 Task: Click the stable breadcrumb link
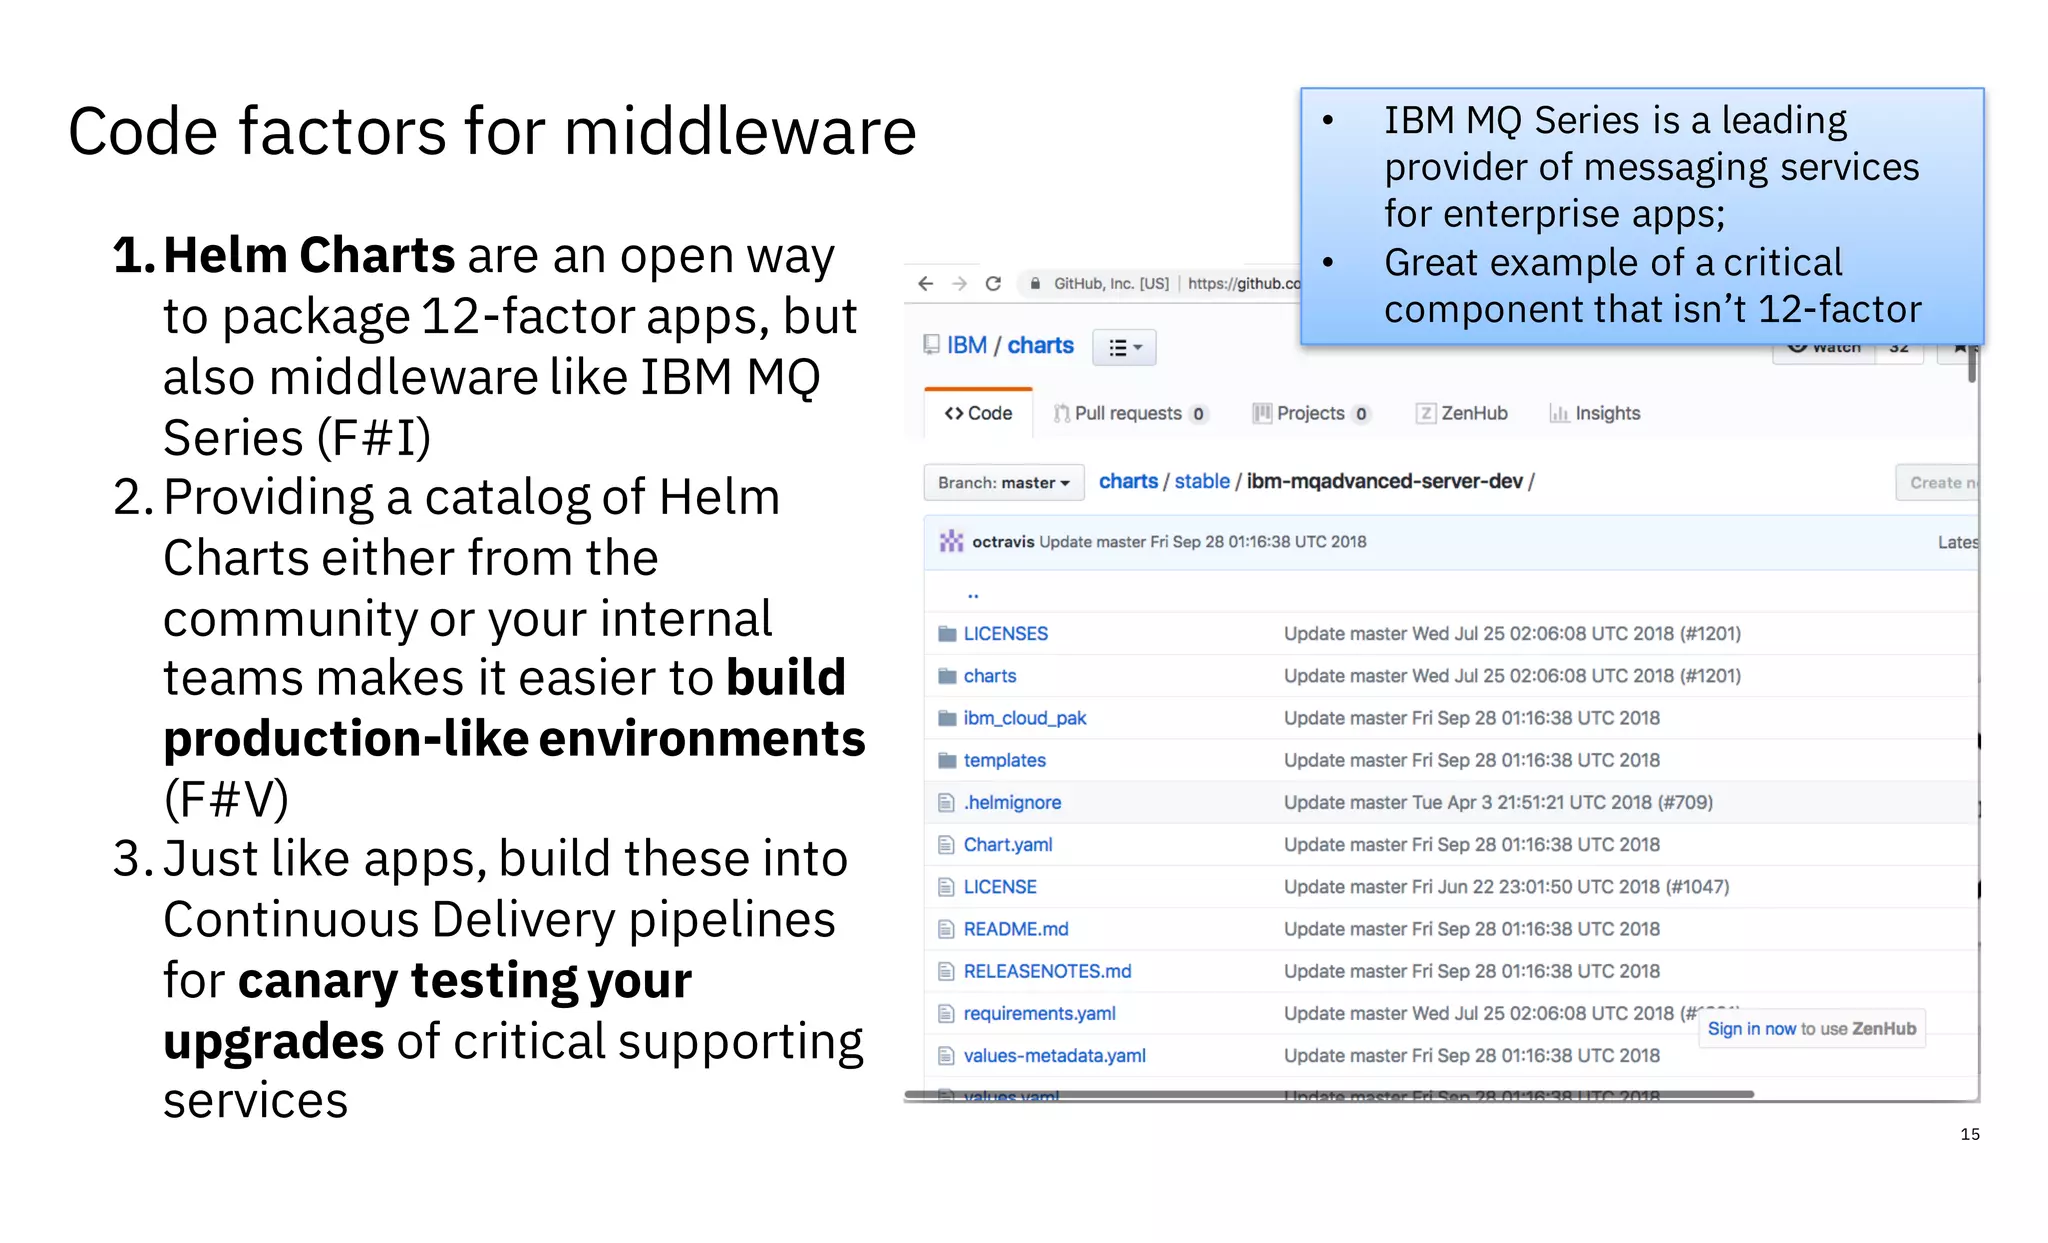(1202, 482)
